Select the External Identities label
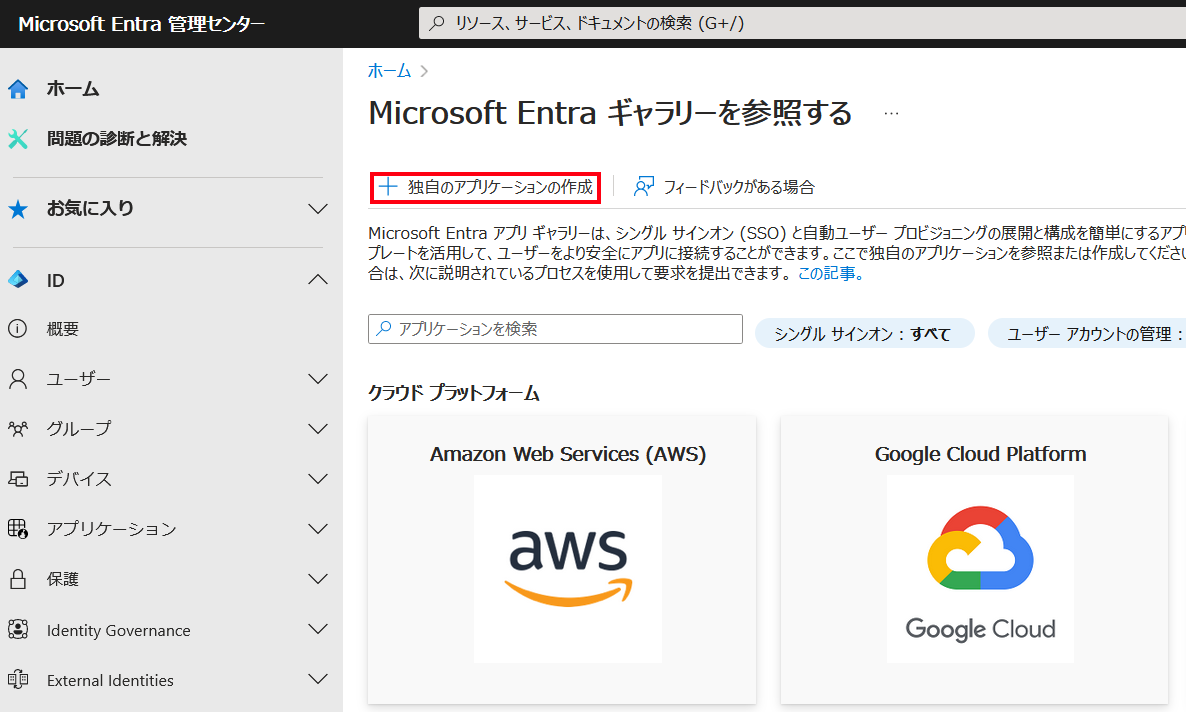 point(110,680)
